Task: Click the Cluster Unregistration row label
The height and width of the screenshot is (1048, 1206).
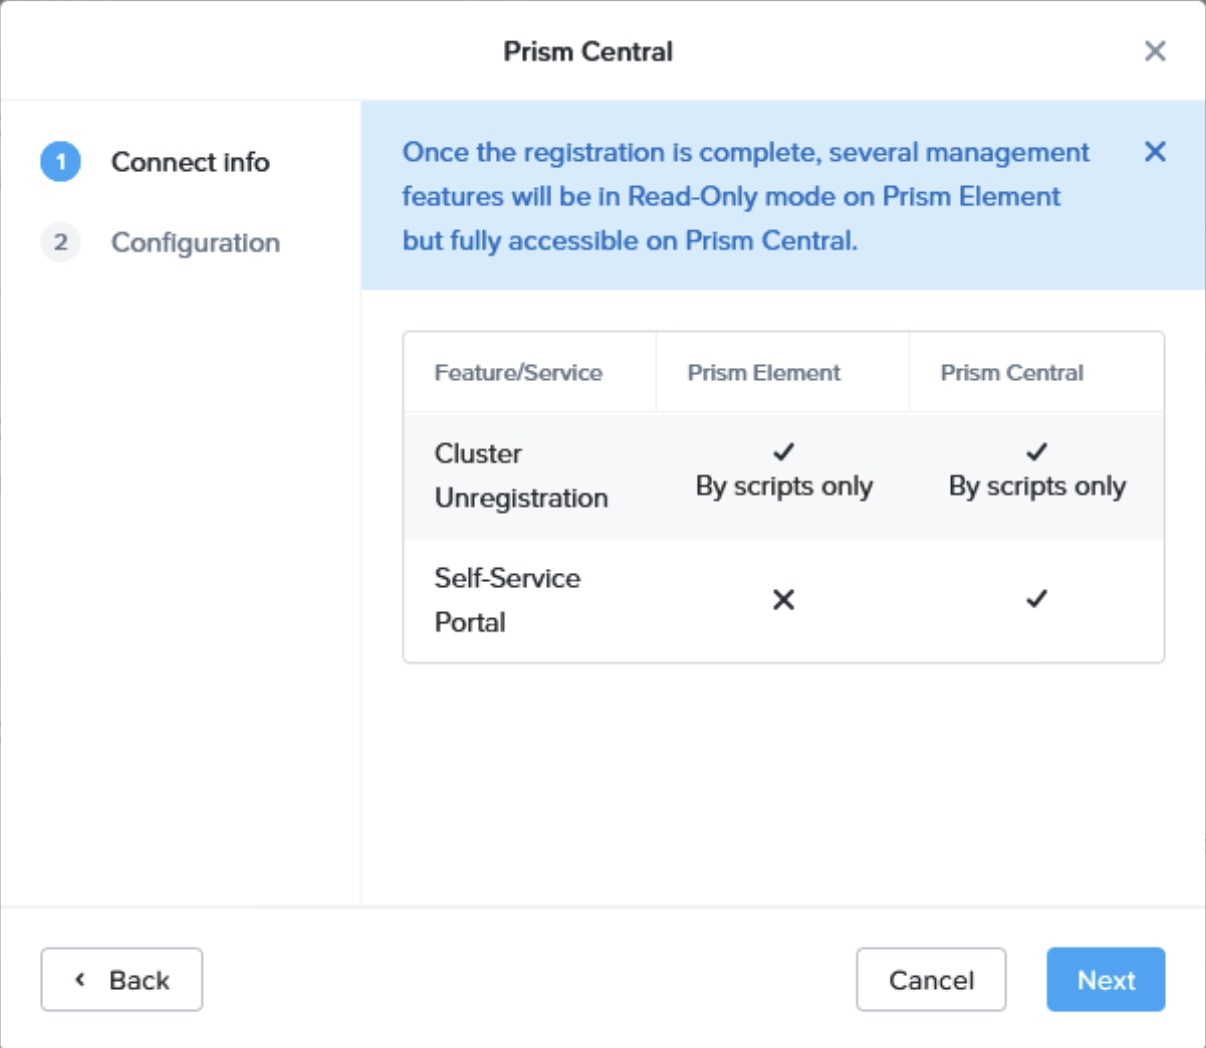Action: pos(520,475)
